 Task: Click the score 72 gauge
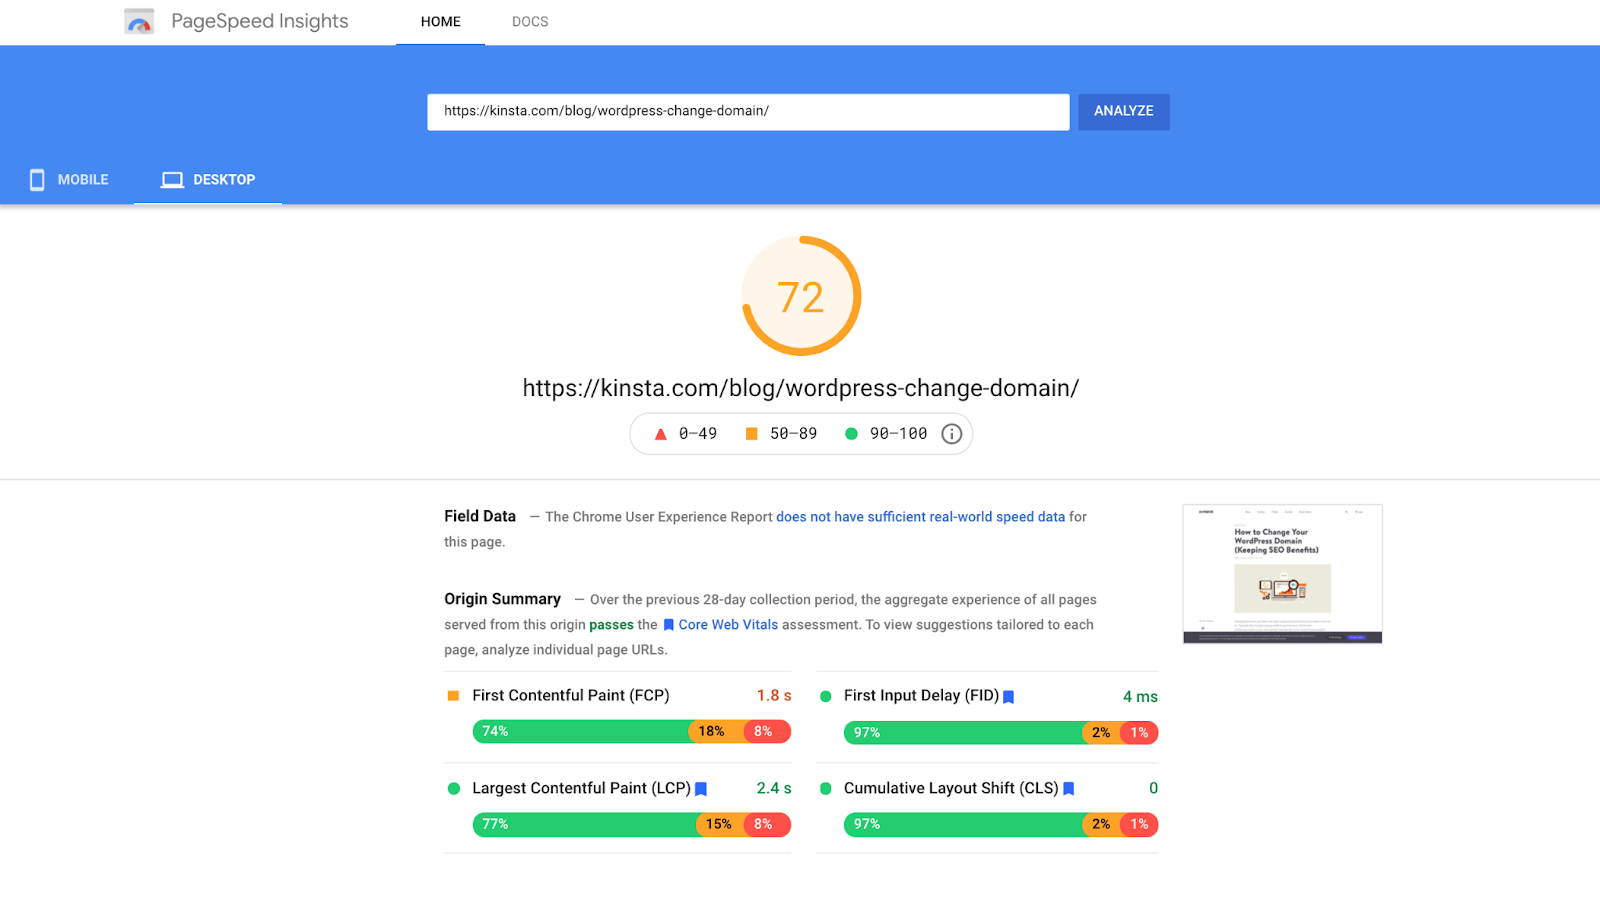tap(801, 296)
